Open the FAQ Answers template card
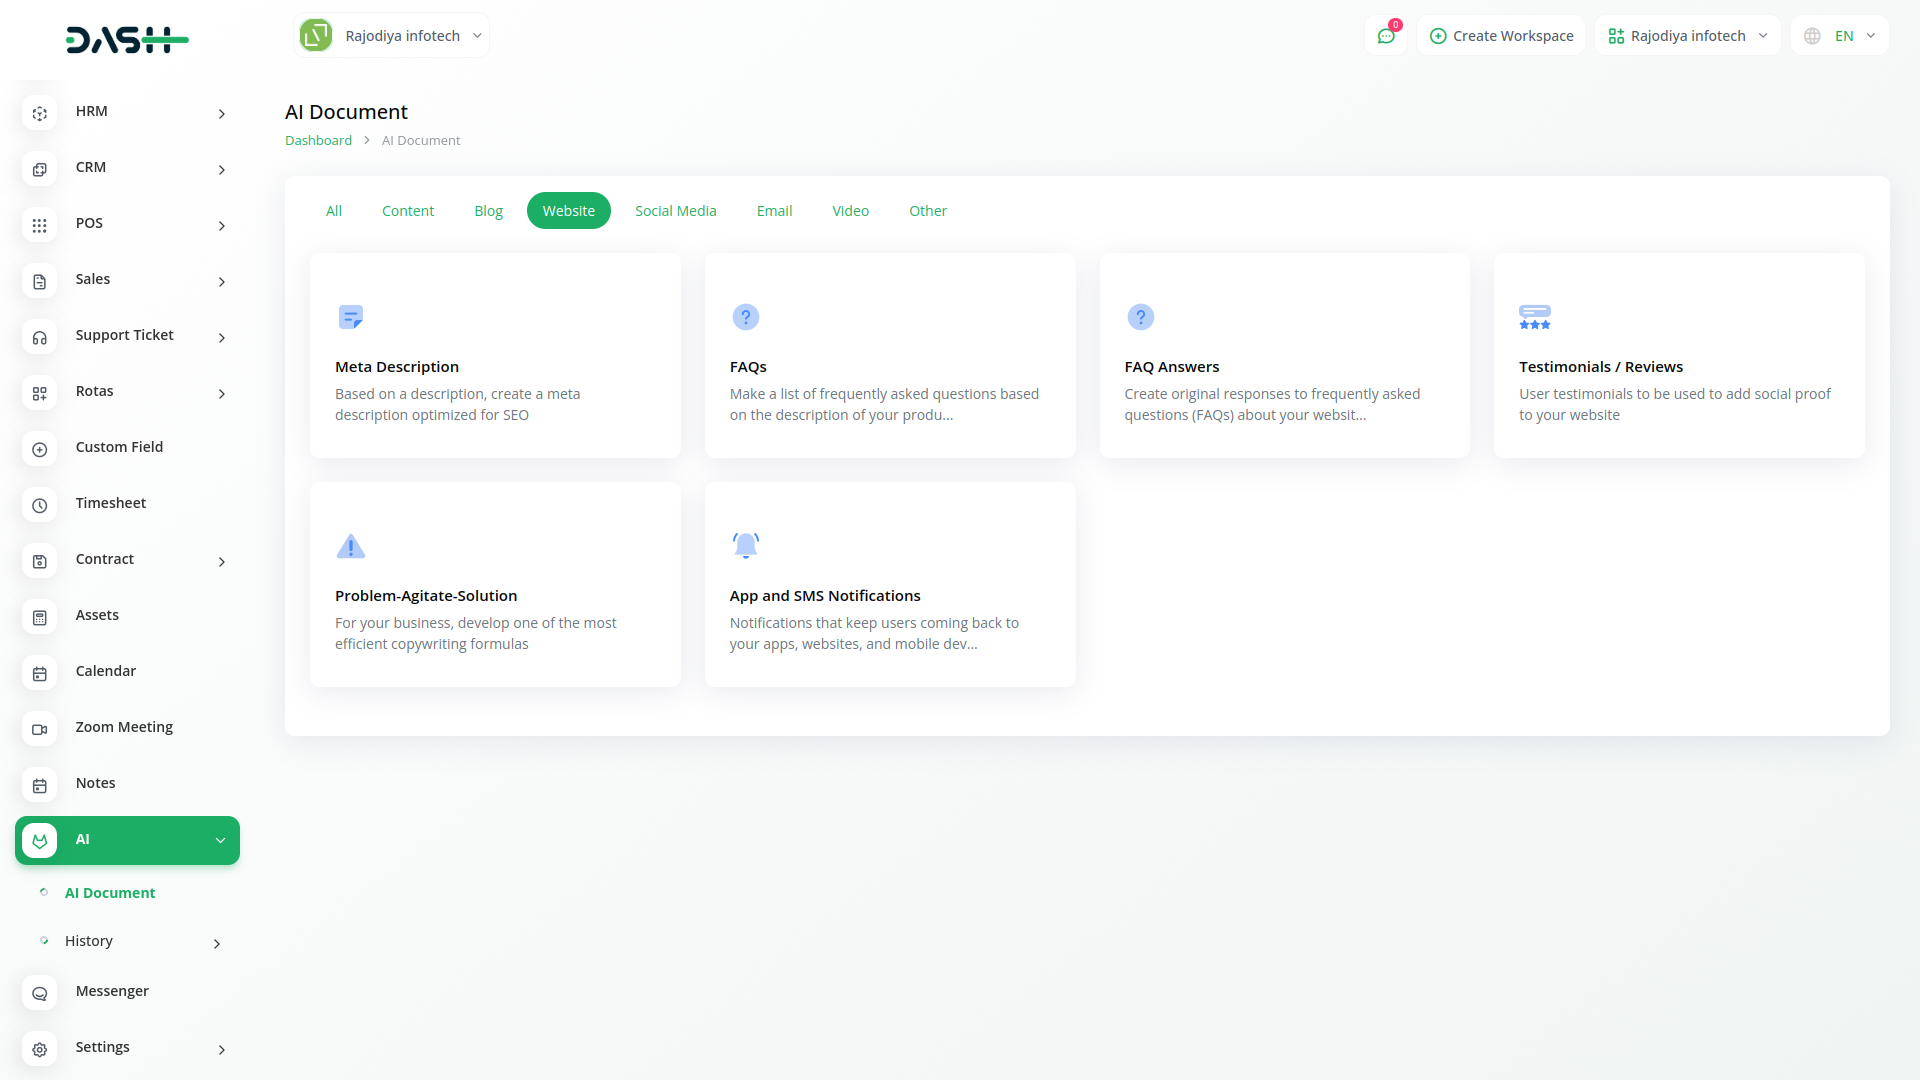This screenshot has height=1080, width=1920. click(x=1284, y=356)
